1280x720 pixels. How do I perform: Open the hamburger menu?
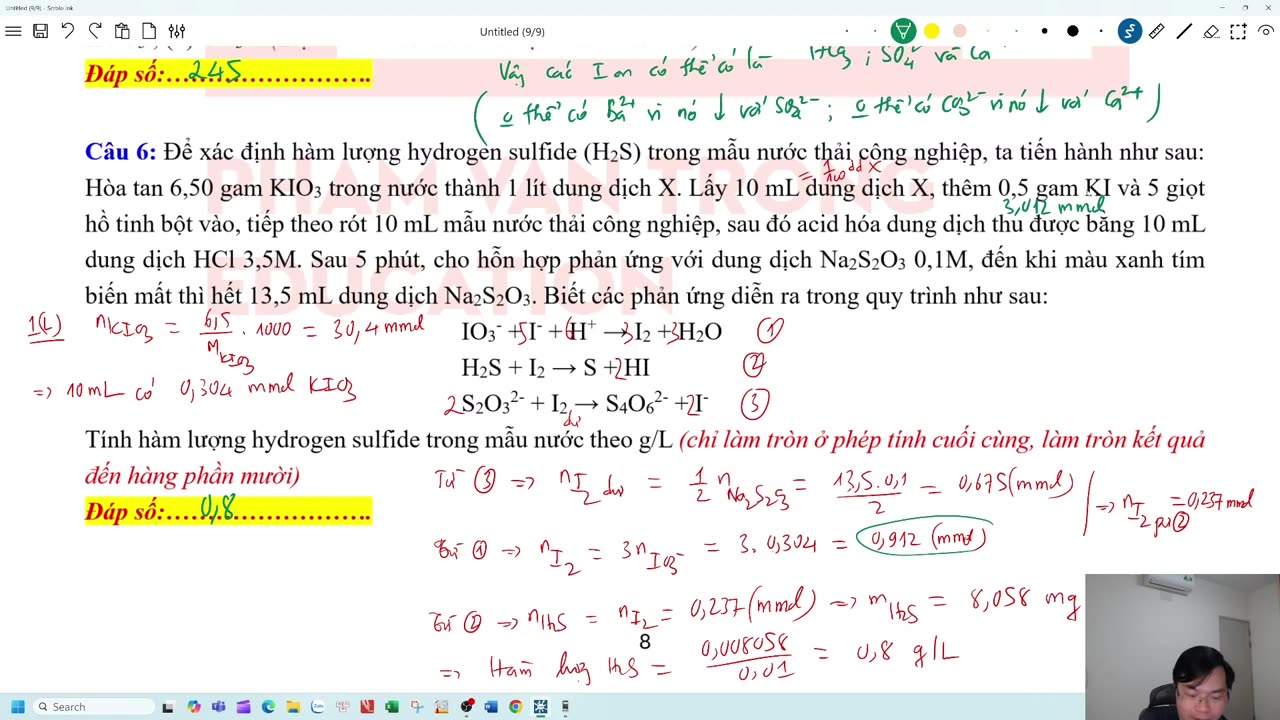tap(13, 31)
